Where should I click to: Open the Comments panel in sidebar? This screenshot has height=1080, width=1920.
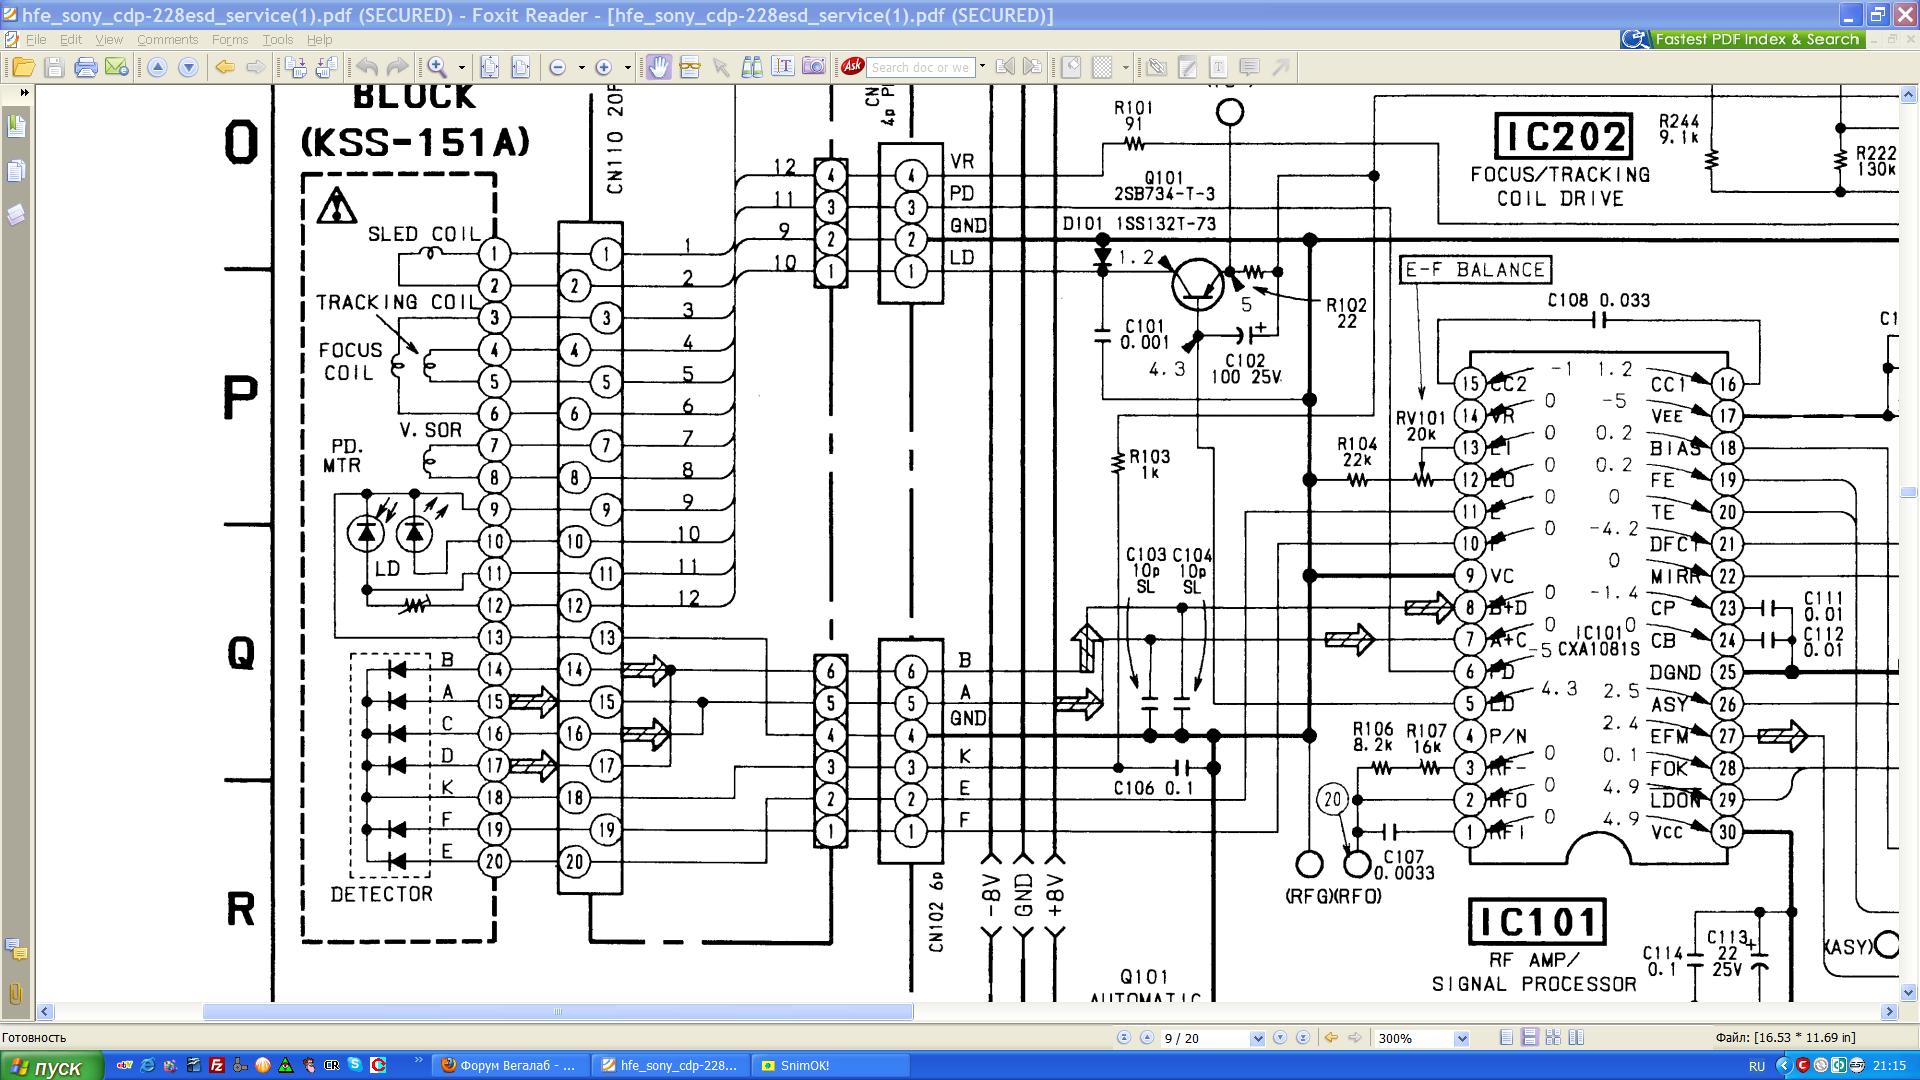16,949
